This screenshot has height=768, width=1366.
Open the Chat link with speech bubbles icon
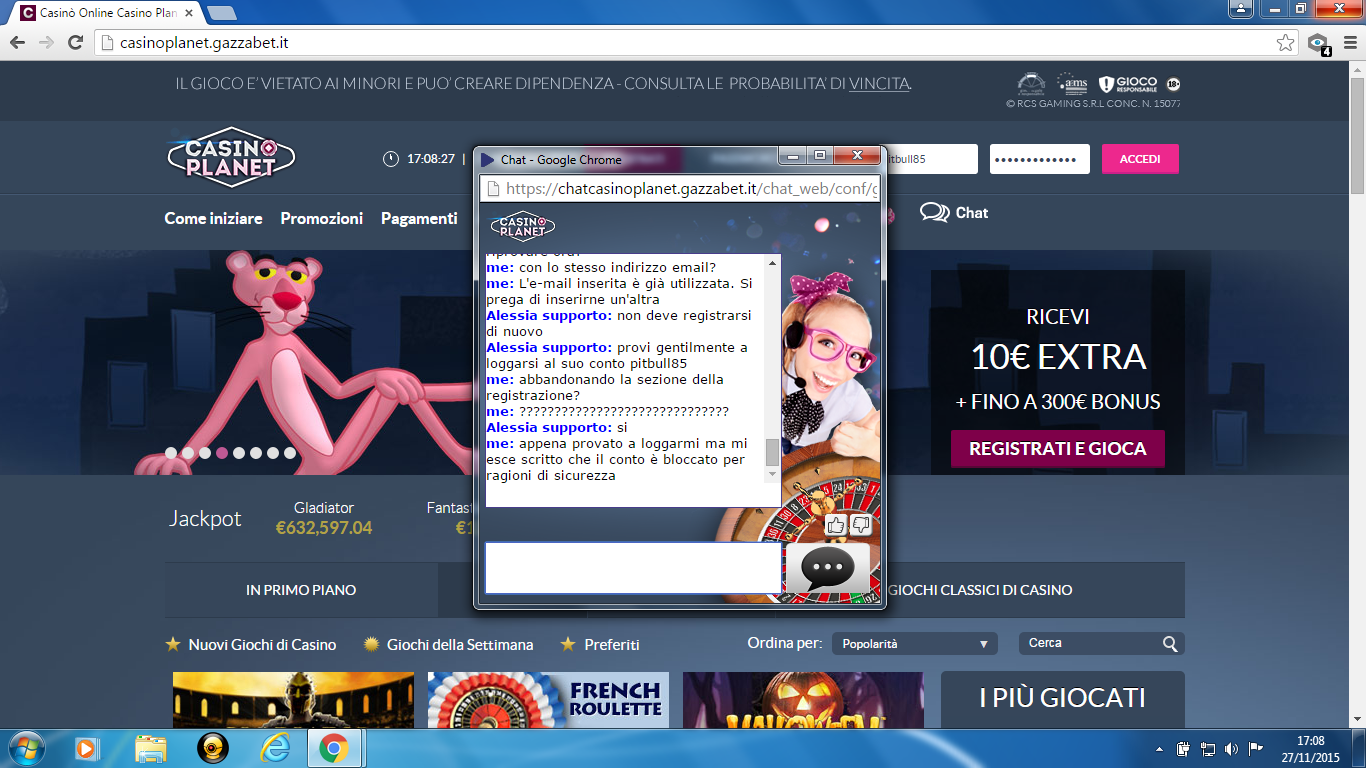pyautogui.click(x=954, y=212)
